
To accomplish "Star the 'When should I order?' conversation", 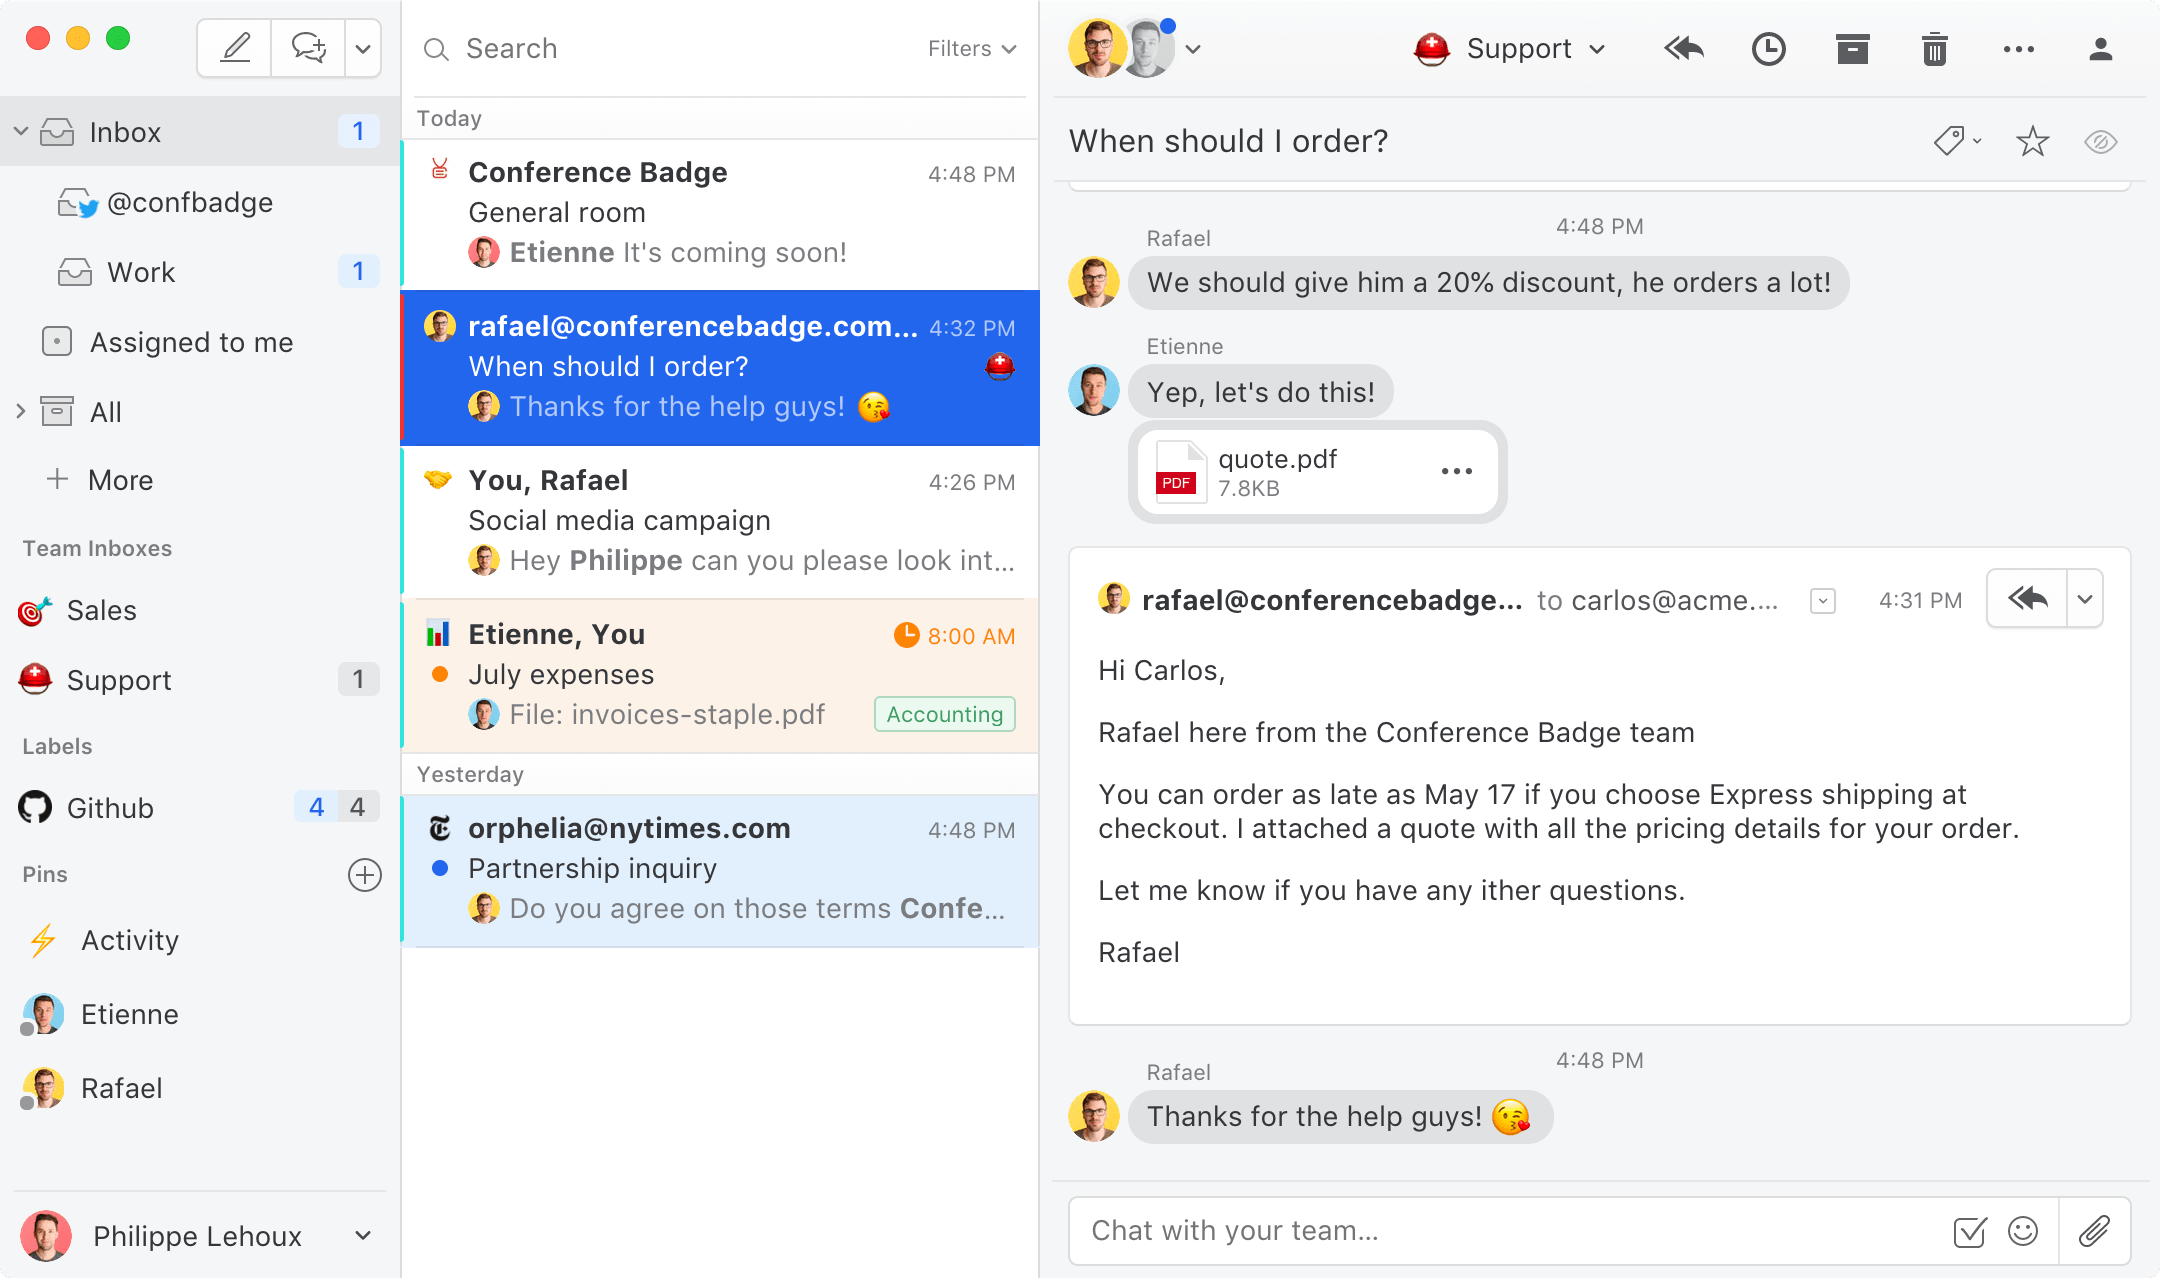I will (2033, 142).
